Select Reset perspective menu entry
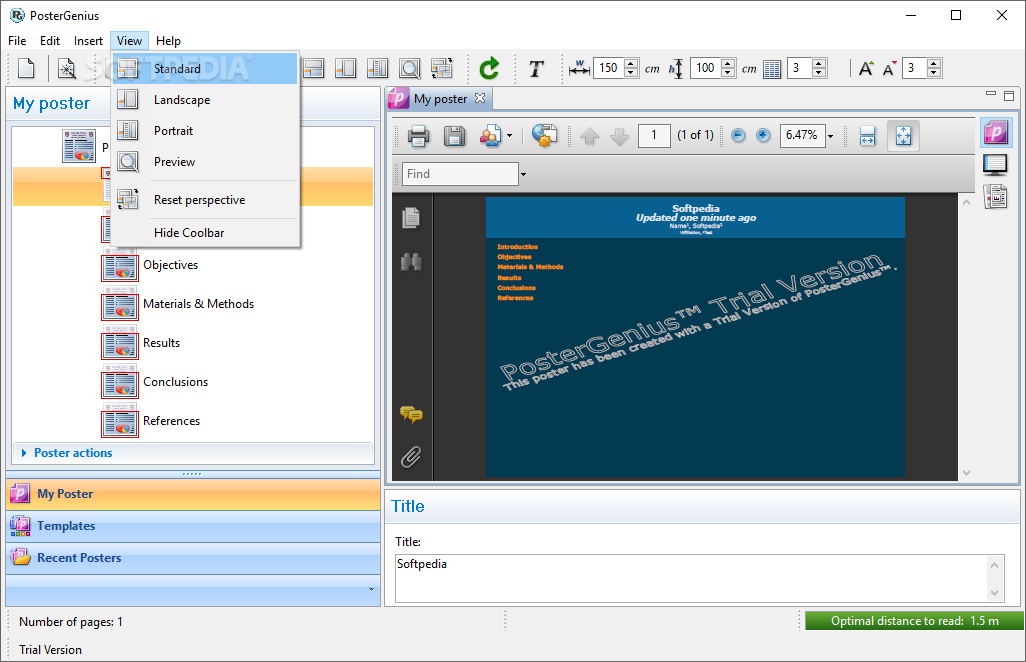 [x=205, y=200]
